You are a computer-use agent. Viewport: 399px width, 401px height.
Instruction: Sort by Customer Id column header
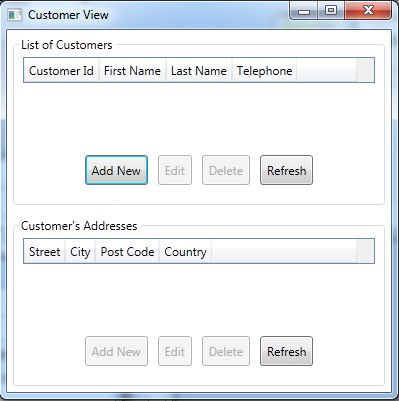[x=61, y=70]
